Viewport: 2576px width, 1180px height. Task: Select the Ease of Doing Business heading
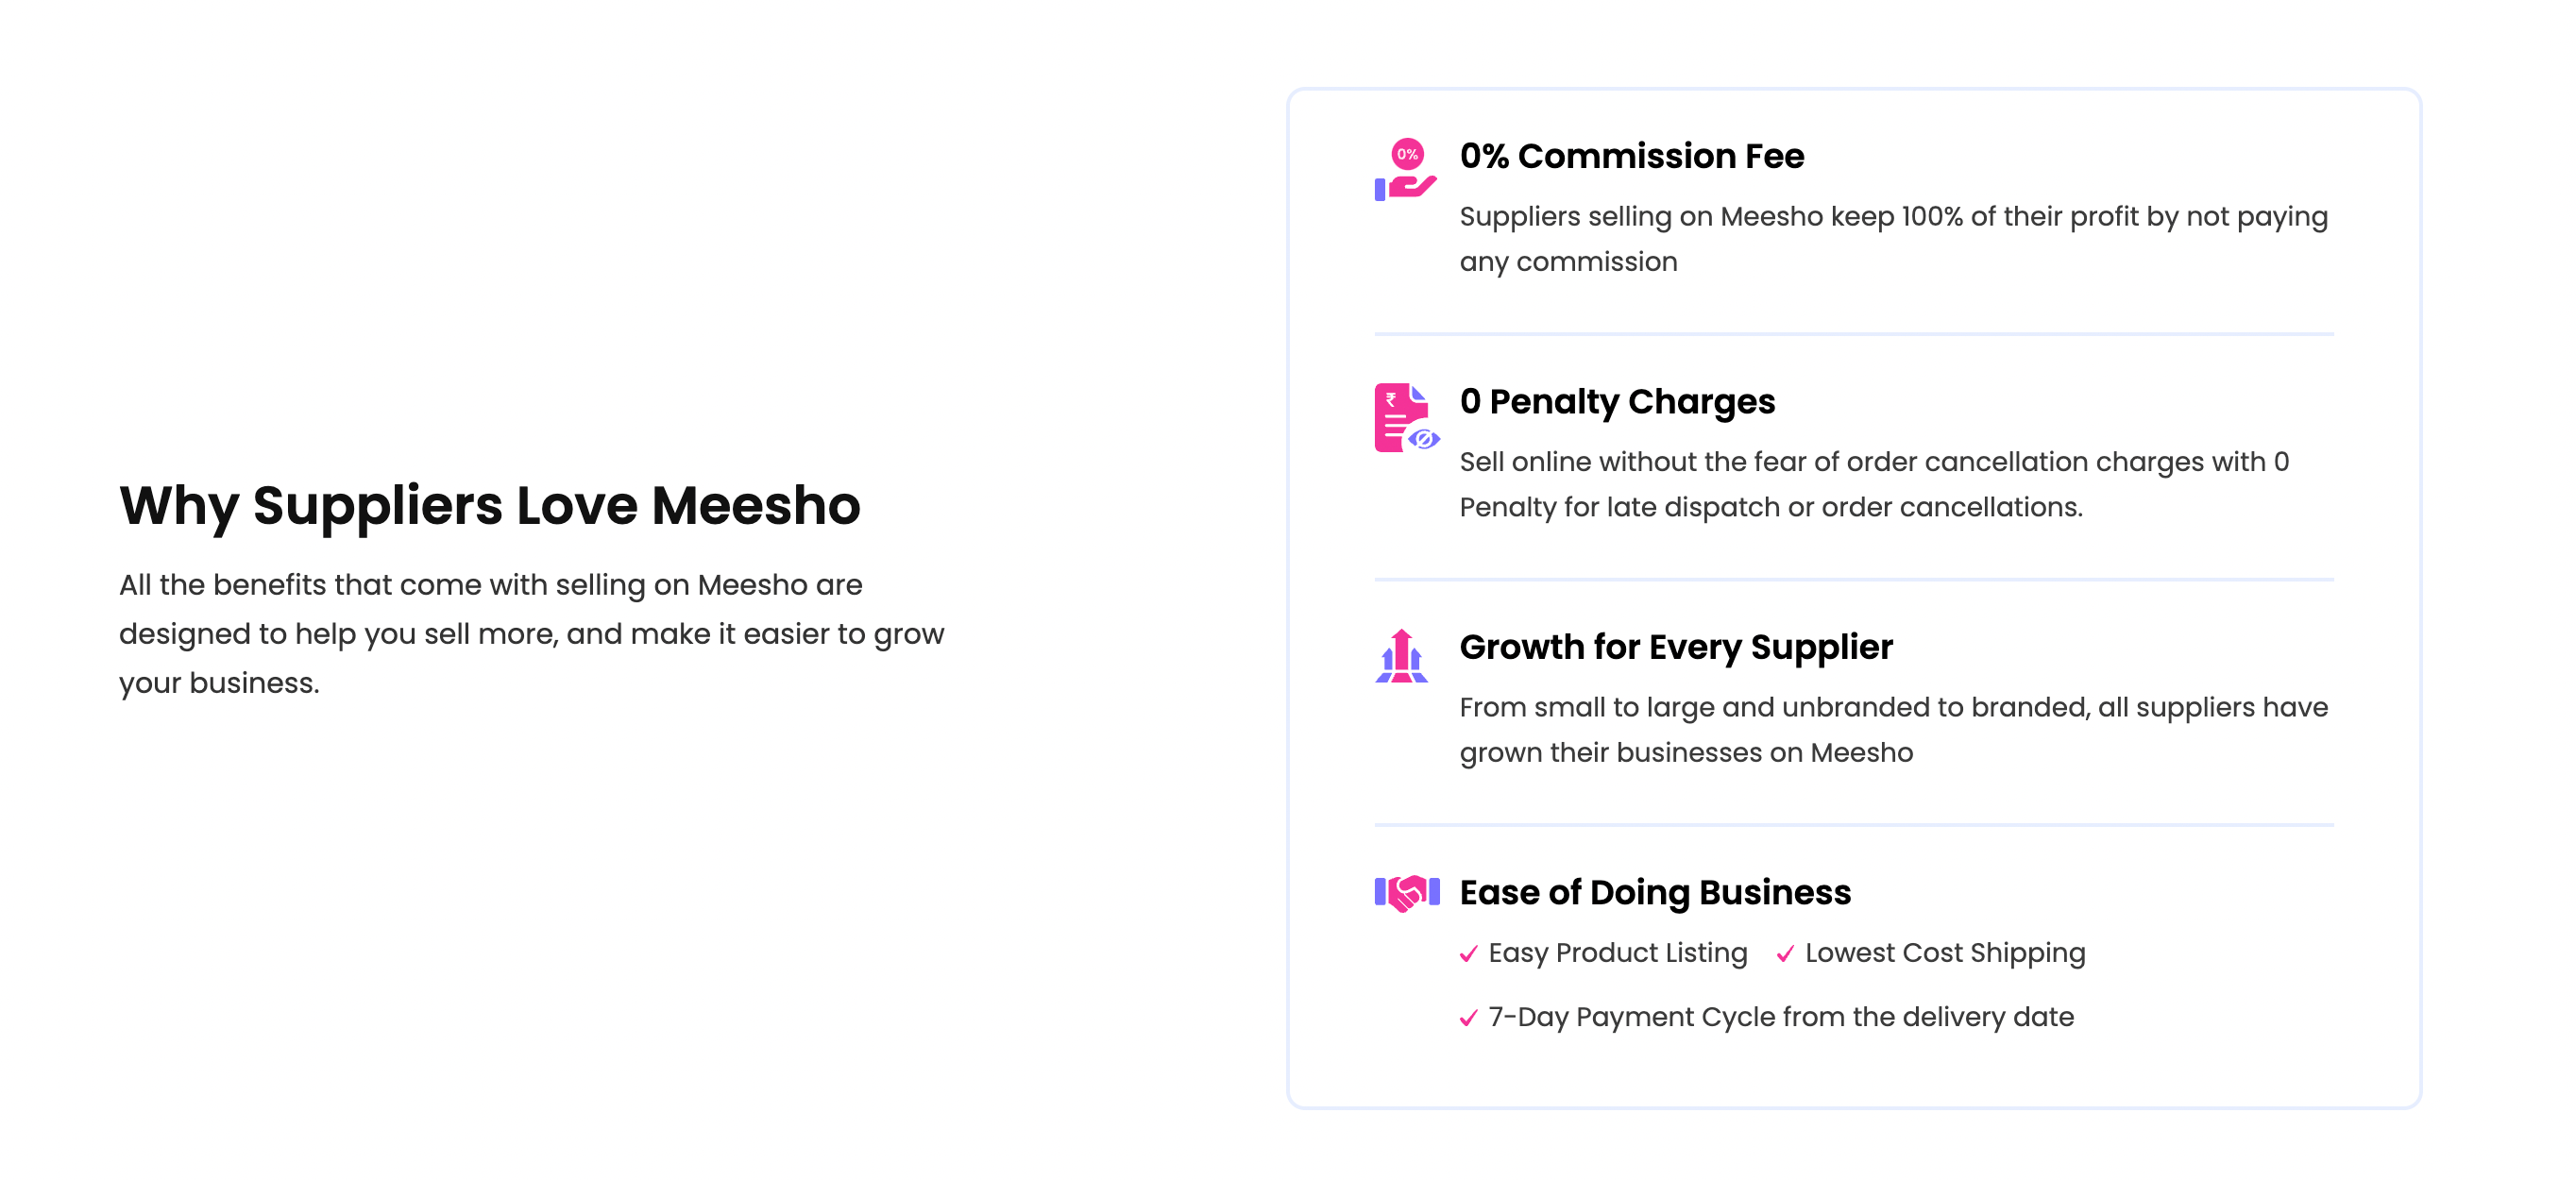pyautogui.click(x=1654, y=892)
